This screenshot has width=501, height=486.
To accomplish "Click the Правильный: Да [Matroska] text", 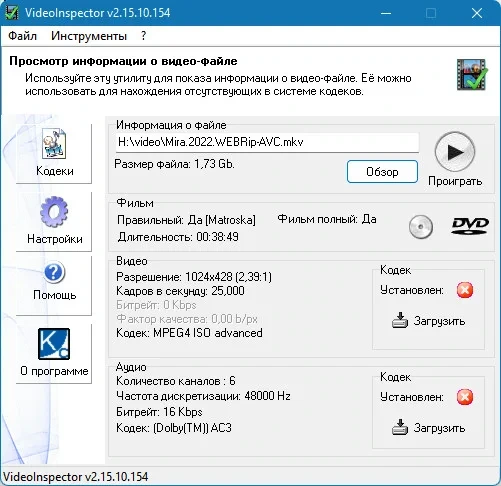I will [x=186, y=220].
